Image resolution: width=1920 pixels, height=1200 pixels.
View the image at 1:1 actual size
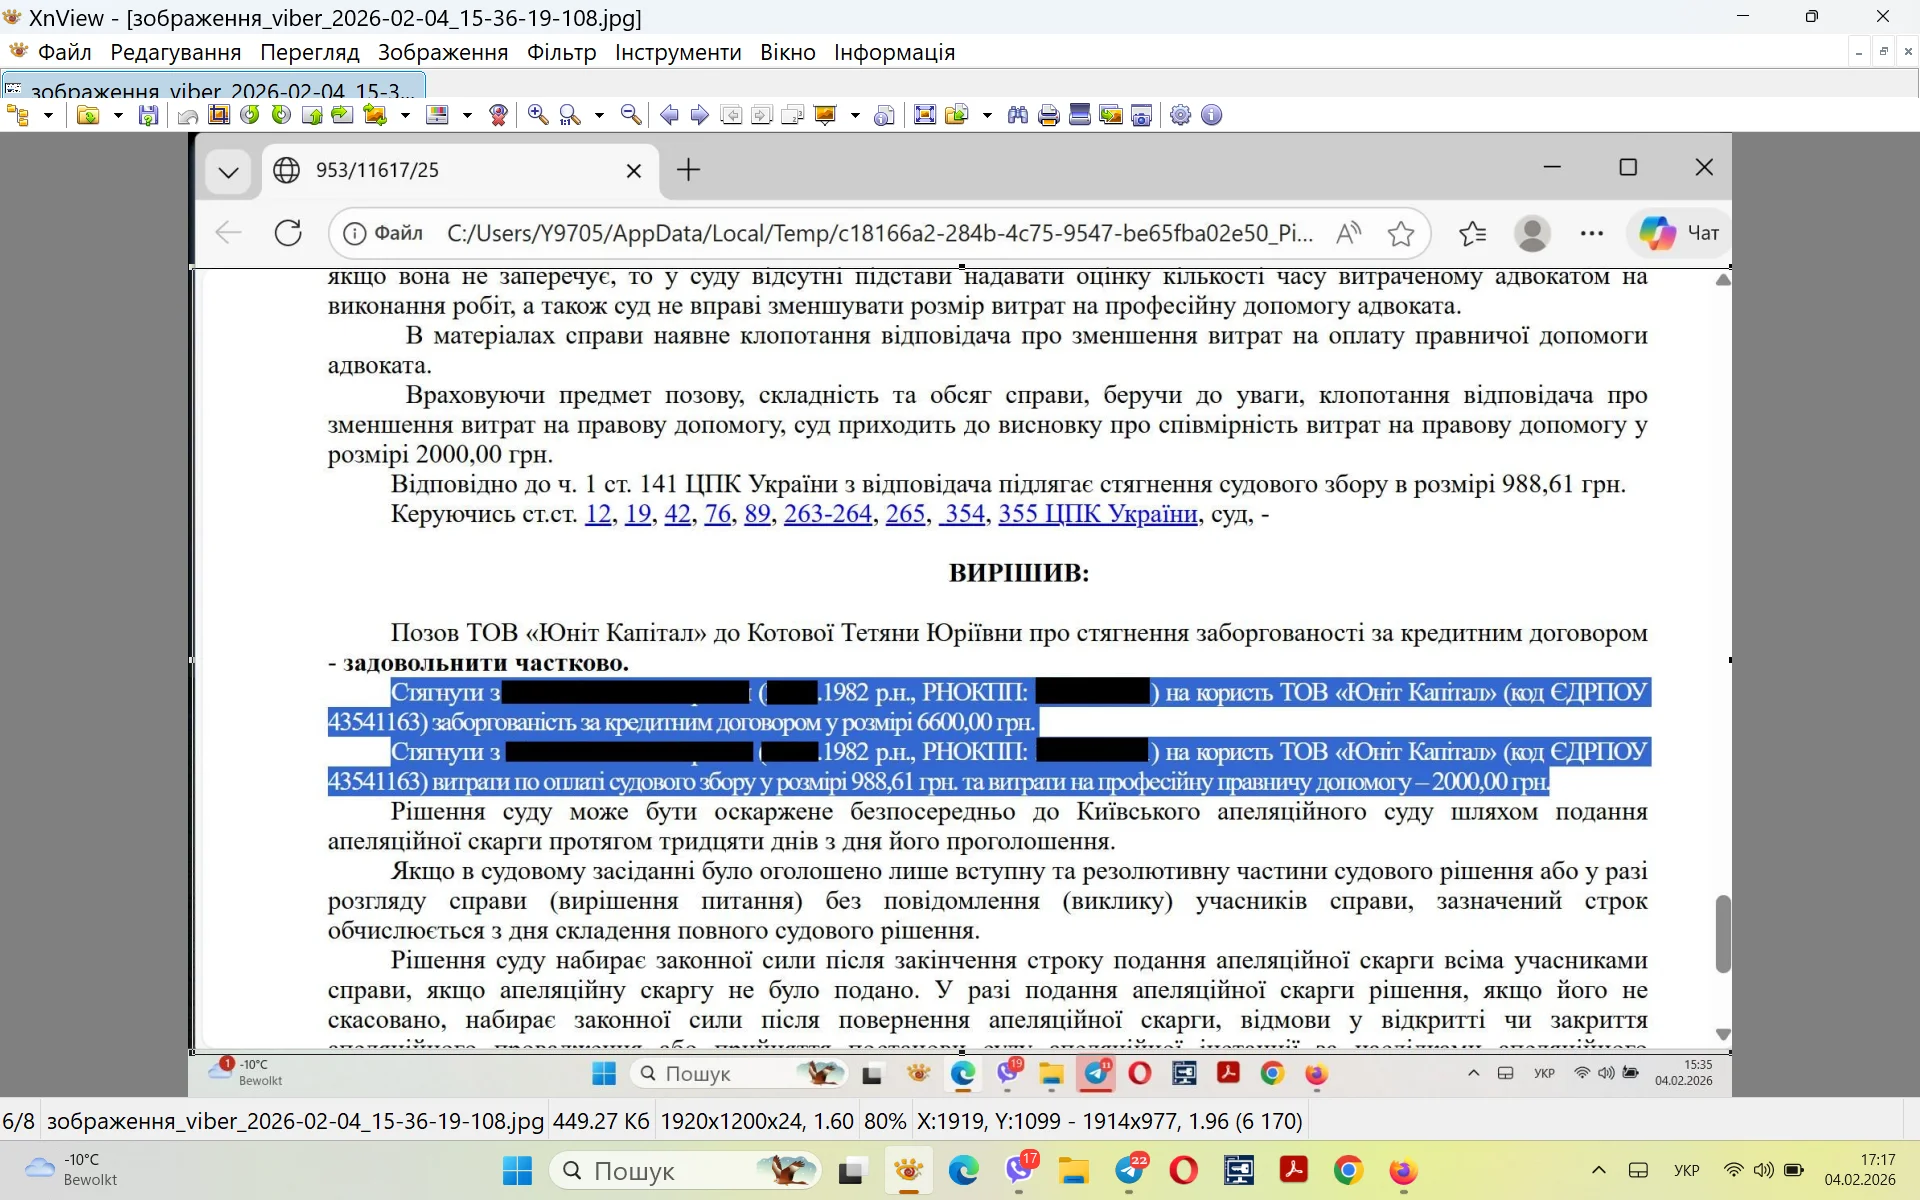coord(568,115)
